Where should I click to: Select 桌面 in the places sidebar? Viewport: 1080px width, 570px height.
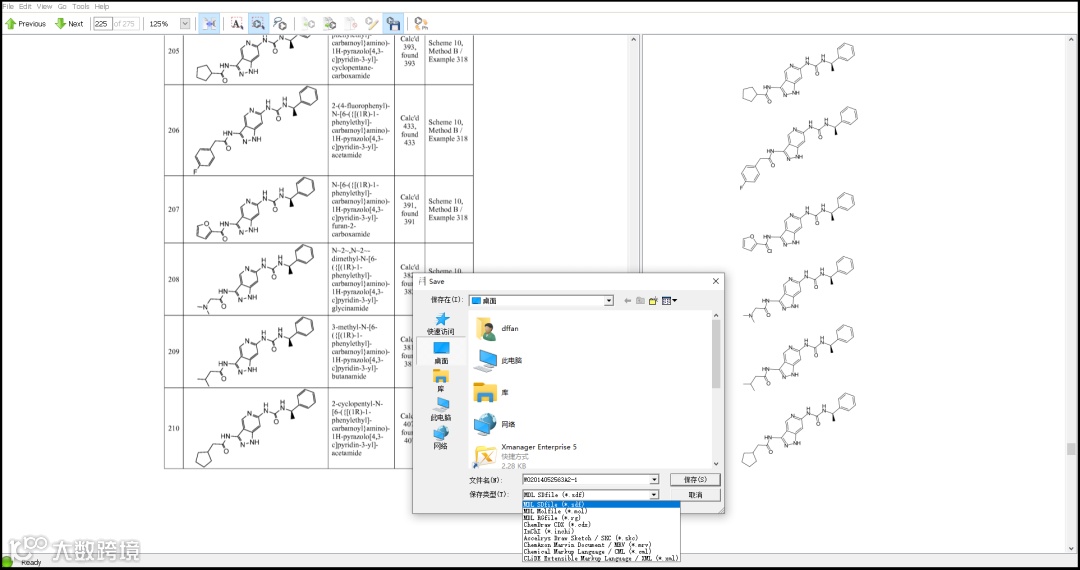[x=441, y=352]
